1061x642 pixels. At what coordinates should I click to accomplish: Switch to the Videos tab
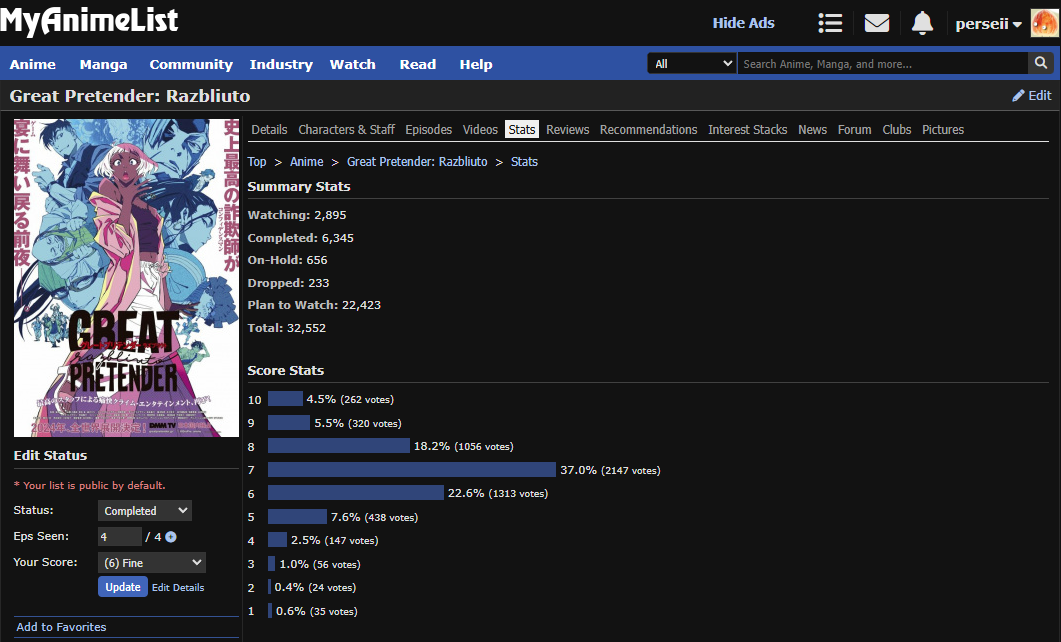pyautogui.click(x=480, y=129)
